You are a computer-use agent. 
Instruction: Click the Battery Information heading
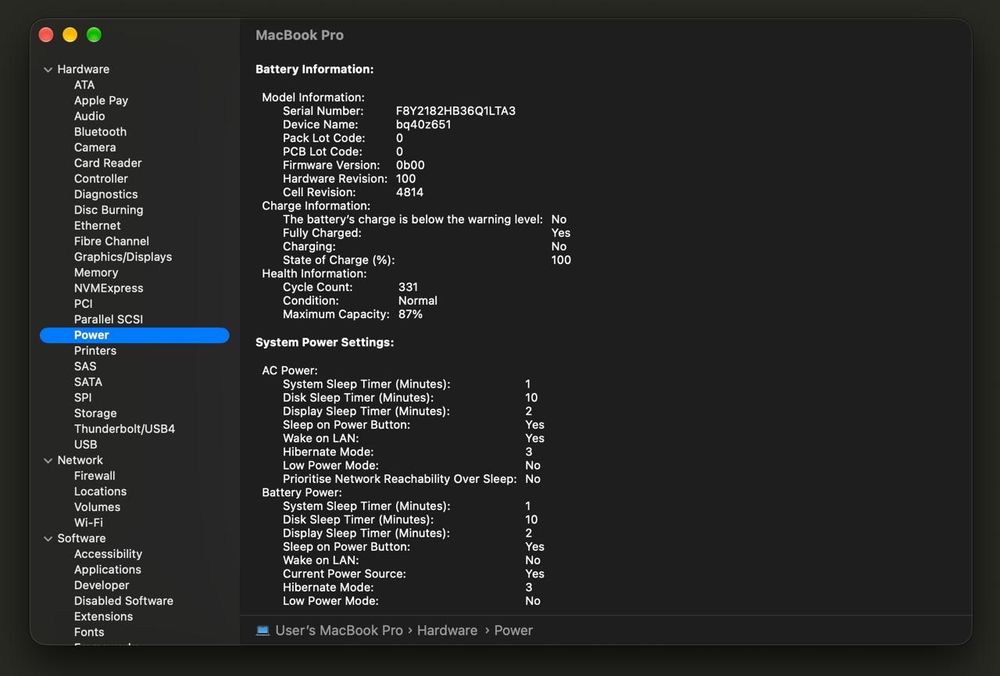coord(314,70)
